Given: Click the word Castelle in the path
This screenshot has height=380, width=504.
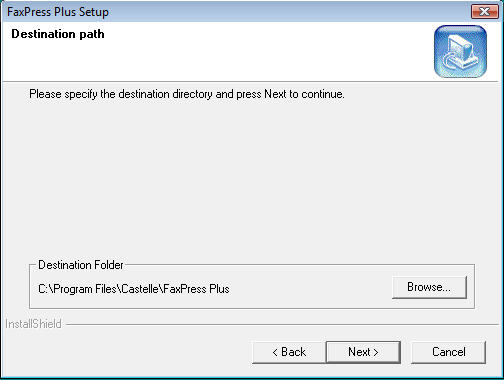Looking at the screenshot, I should 142,289.
